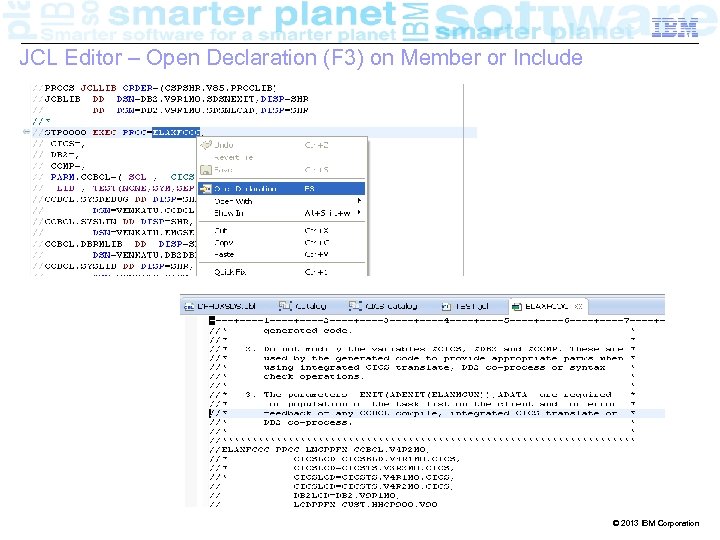
Task: Click the PROCS JCLLIB ORDER line
Action: click(x=154, y=88)
